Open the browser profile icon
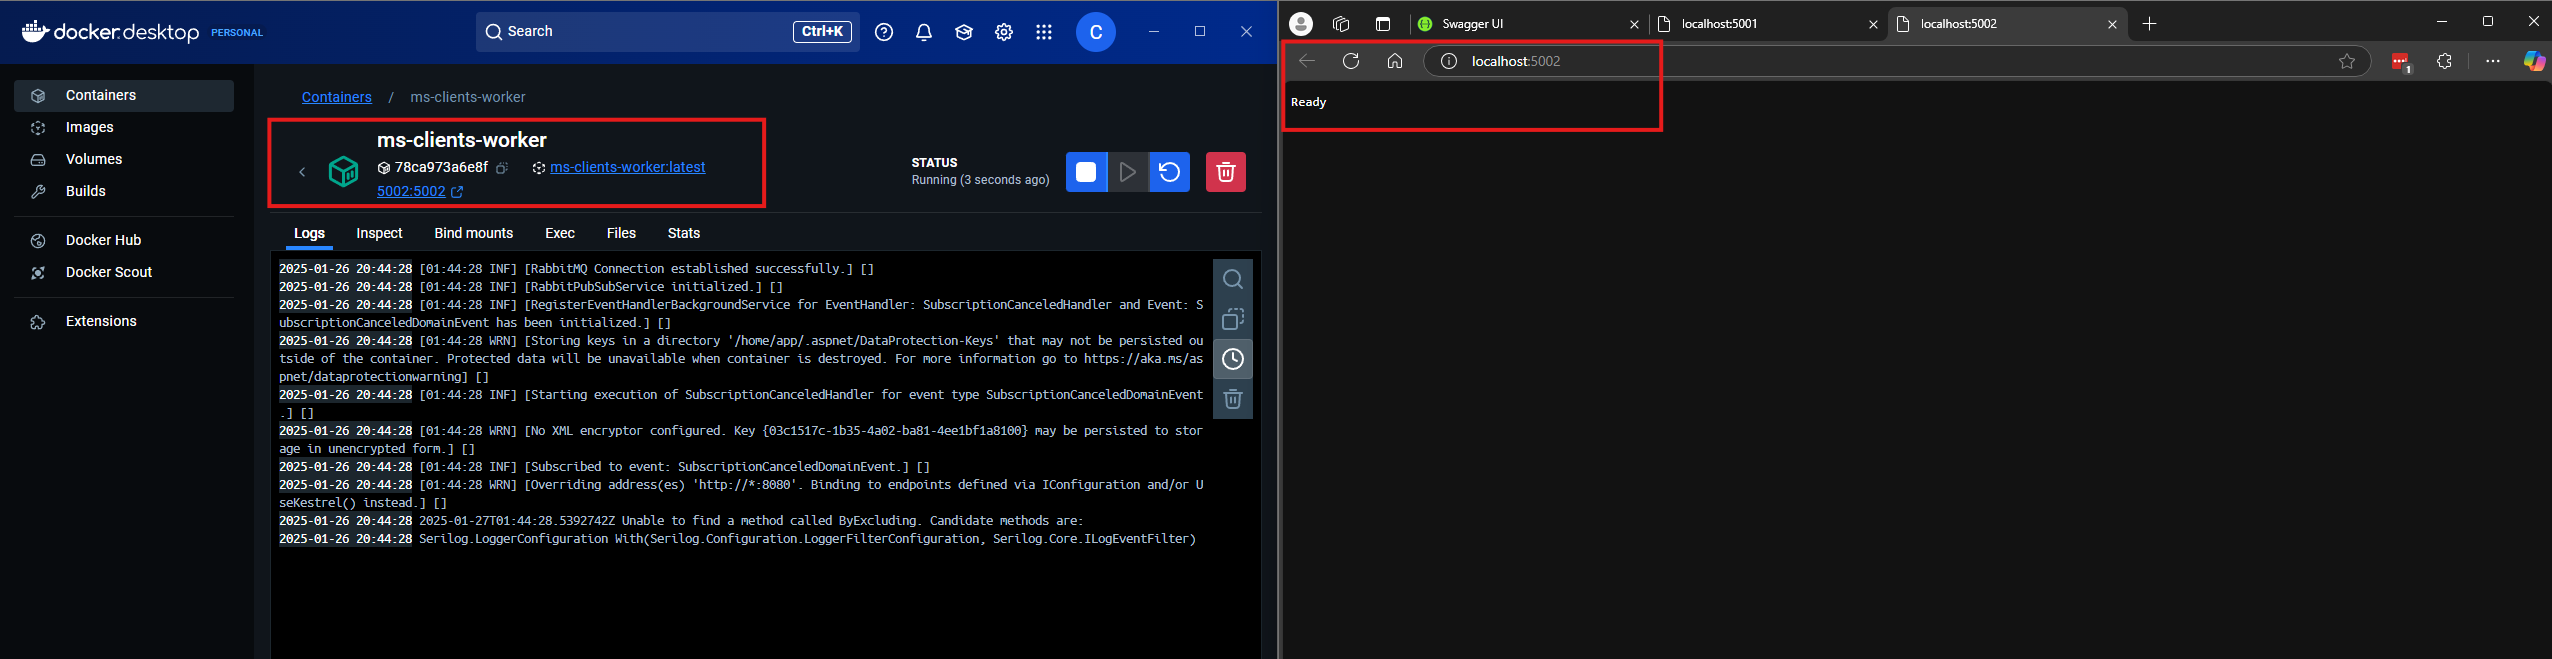This screenshot has height=659, width=2552. click(1300, 24)
